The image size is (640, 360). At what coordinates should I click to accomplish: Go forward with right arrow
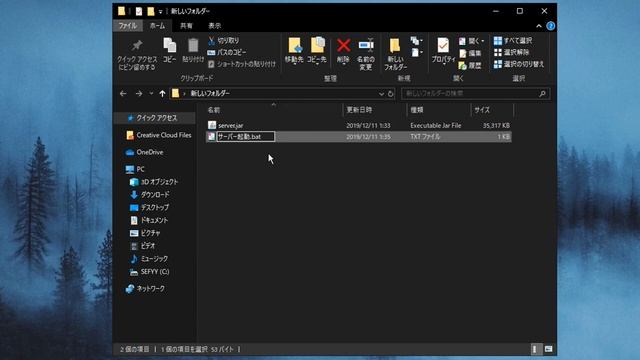pyautogui.click(x=139, y=94)
